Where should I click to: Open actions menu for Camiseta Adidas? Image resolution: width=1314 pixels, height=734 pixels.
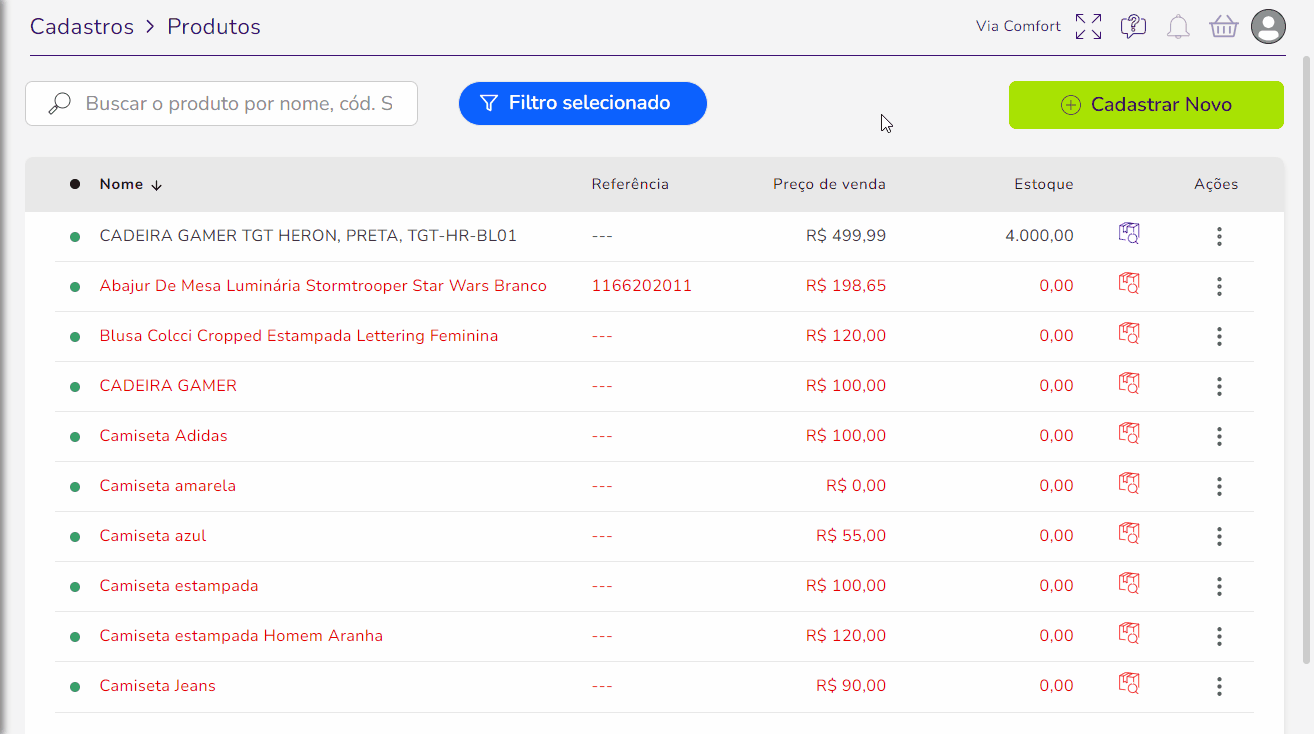point(1219,436)
